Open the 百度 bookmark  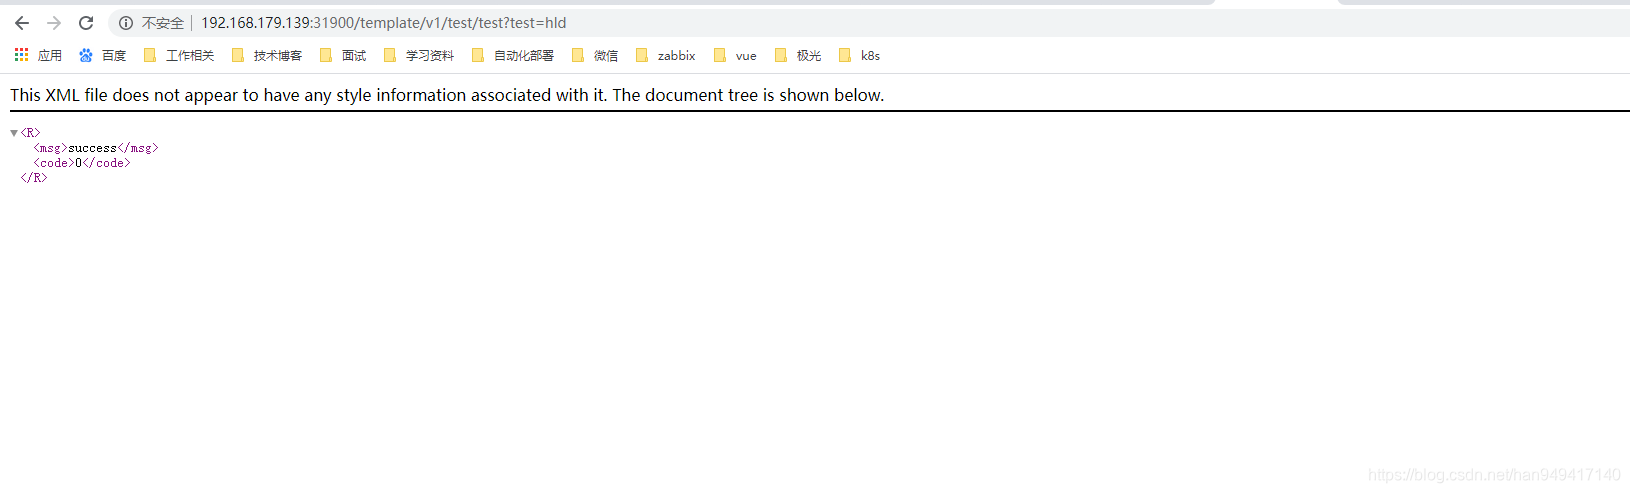(x=103, y=56)
